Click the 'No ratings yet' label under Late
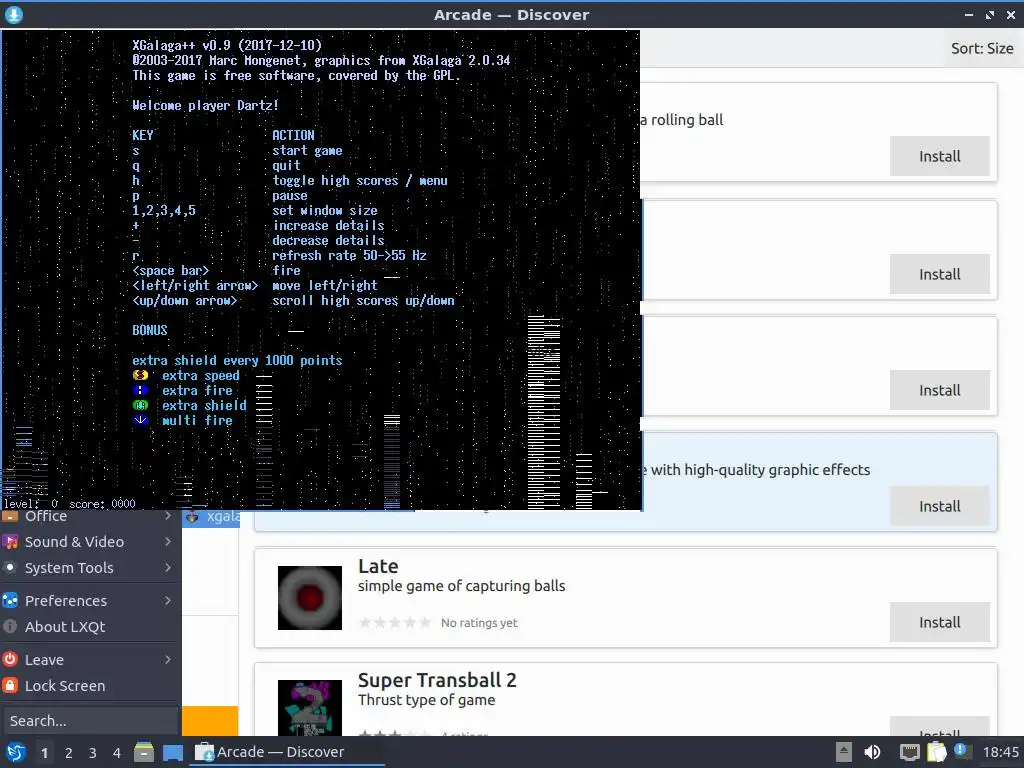1024x768 pixels. pyautogui.click(x=479, y=623)
